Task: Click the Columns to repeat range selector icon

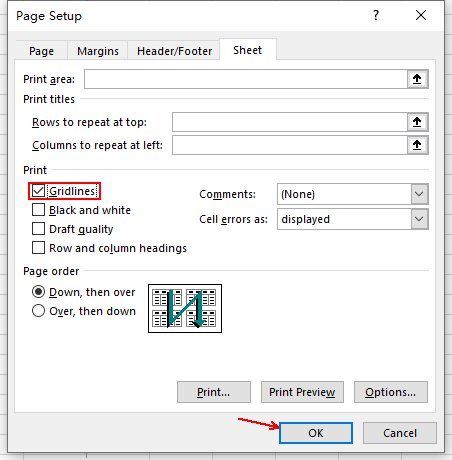Action: tap(417, 145)
